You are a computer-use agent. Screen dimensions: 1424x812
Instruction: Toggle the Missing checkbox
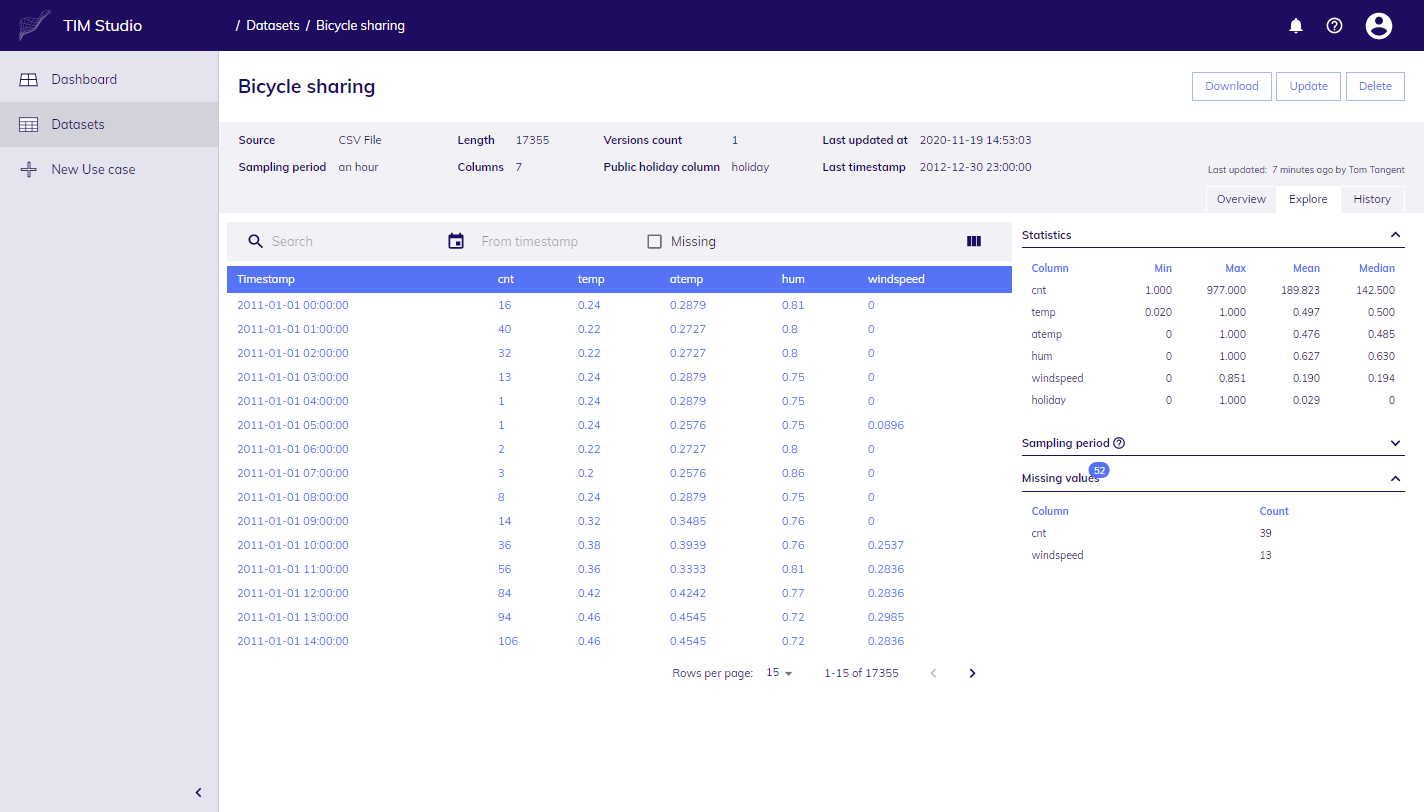coord(655,241)
